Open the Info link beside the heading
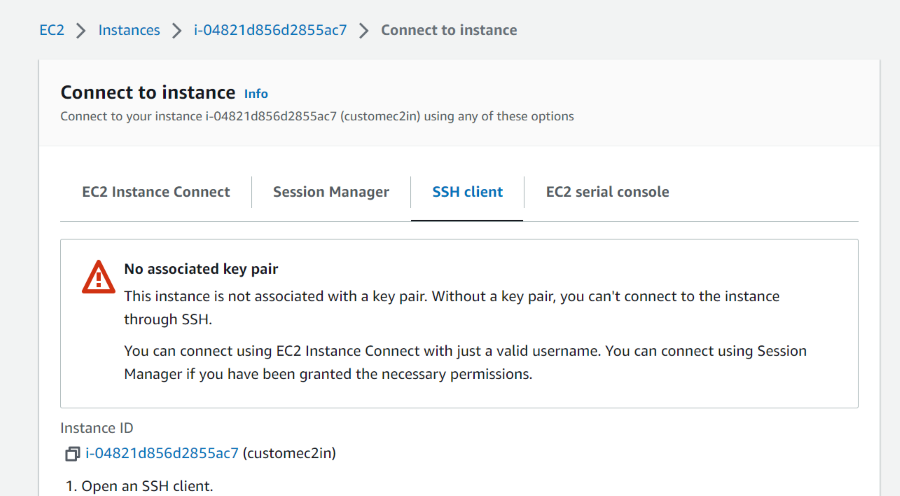The width and height of the screenshot is (900, 496). coord(256,93)
